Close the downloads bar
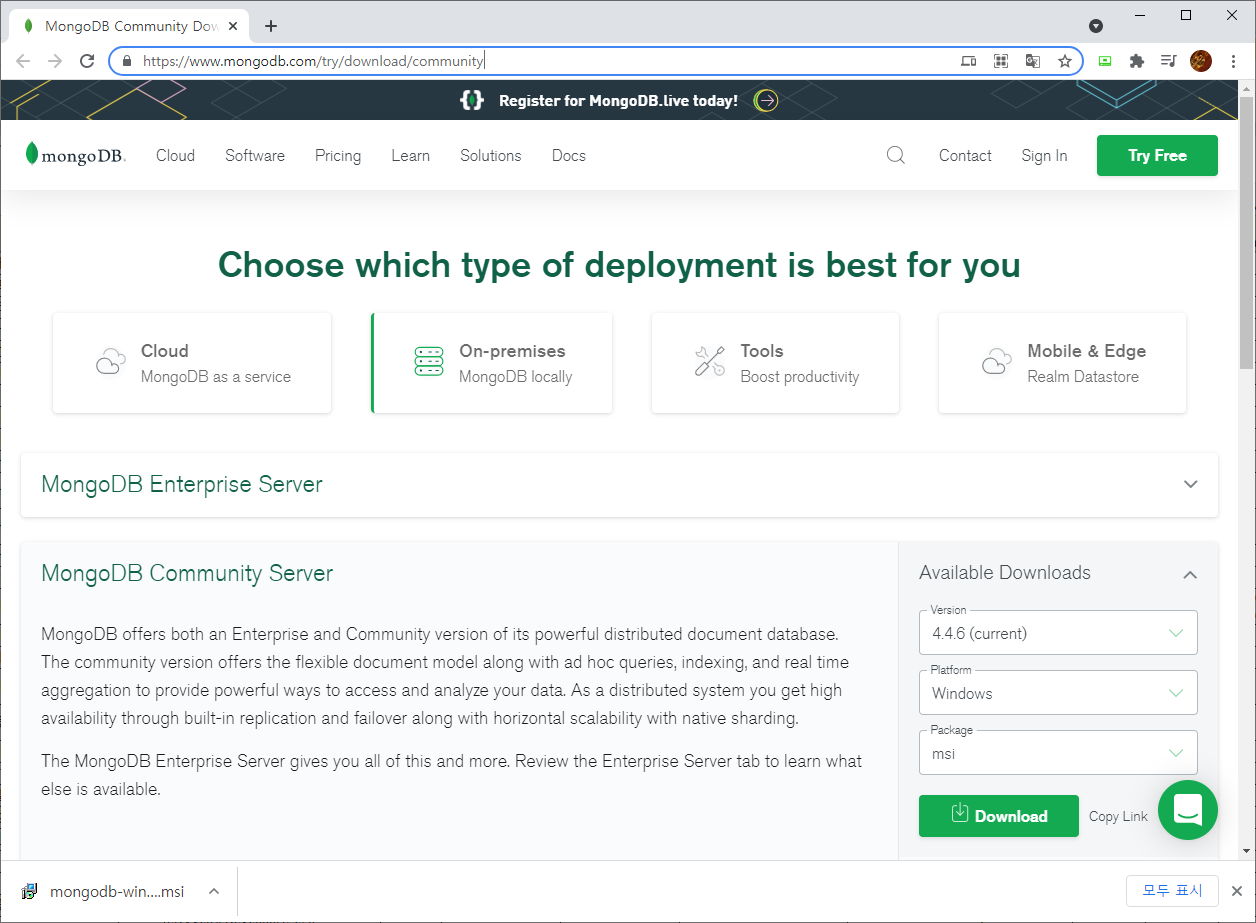Image resolution: width=1256 pixels, height=923 pixels. coord(1237,891)
